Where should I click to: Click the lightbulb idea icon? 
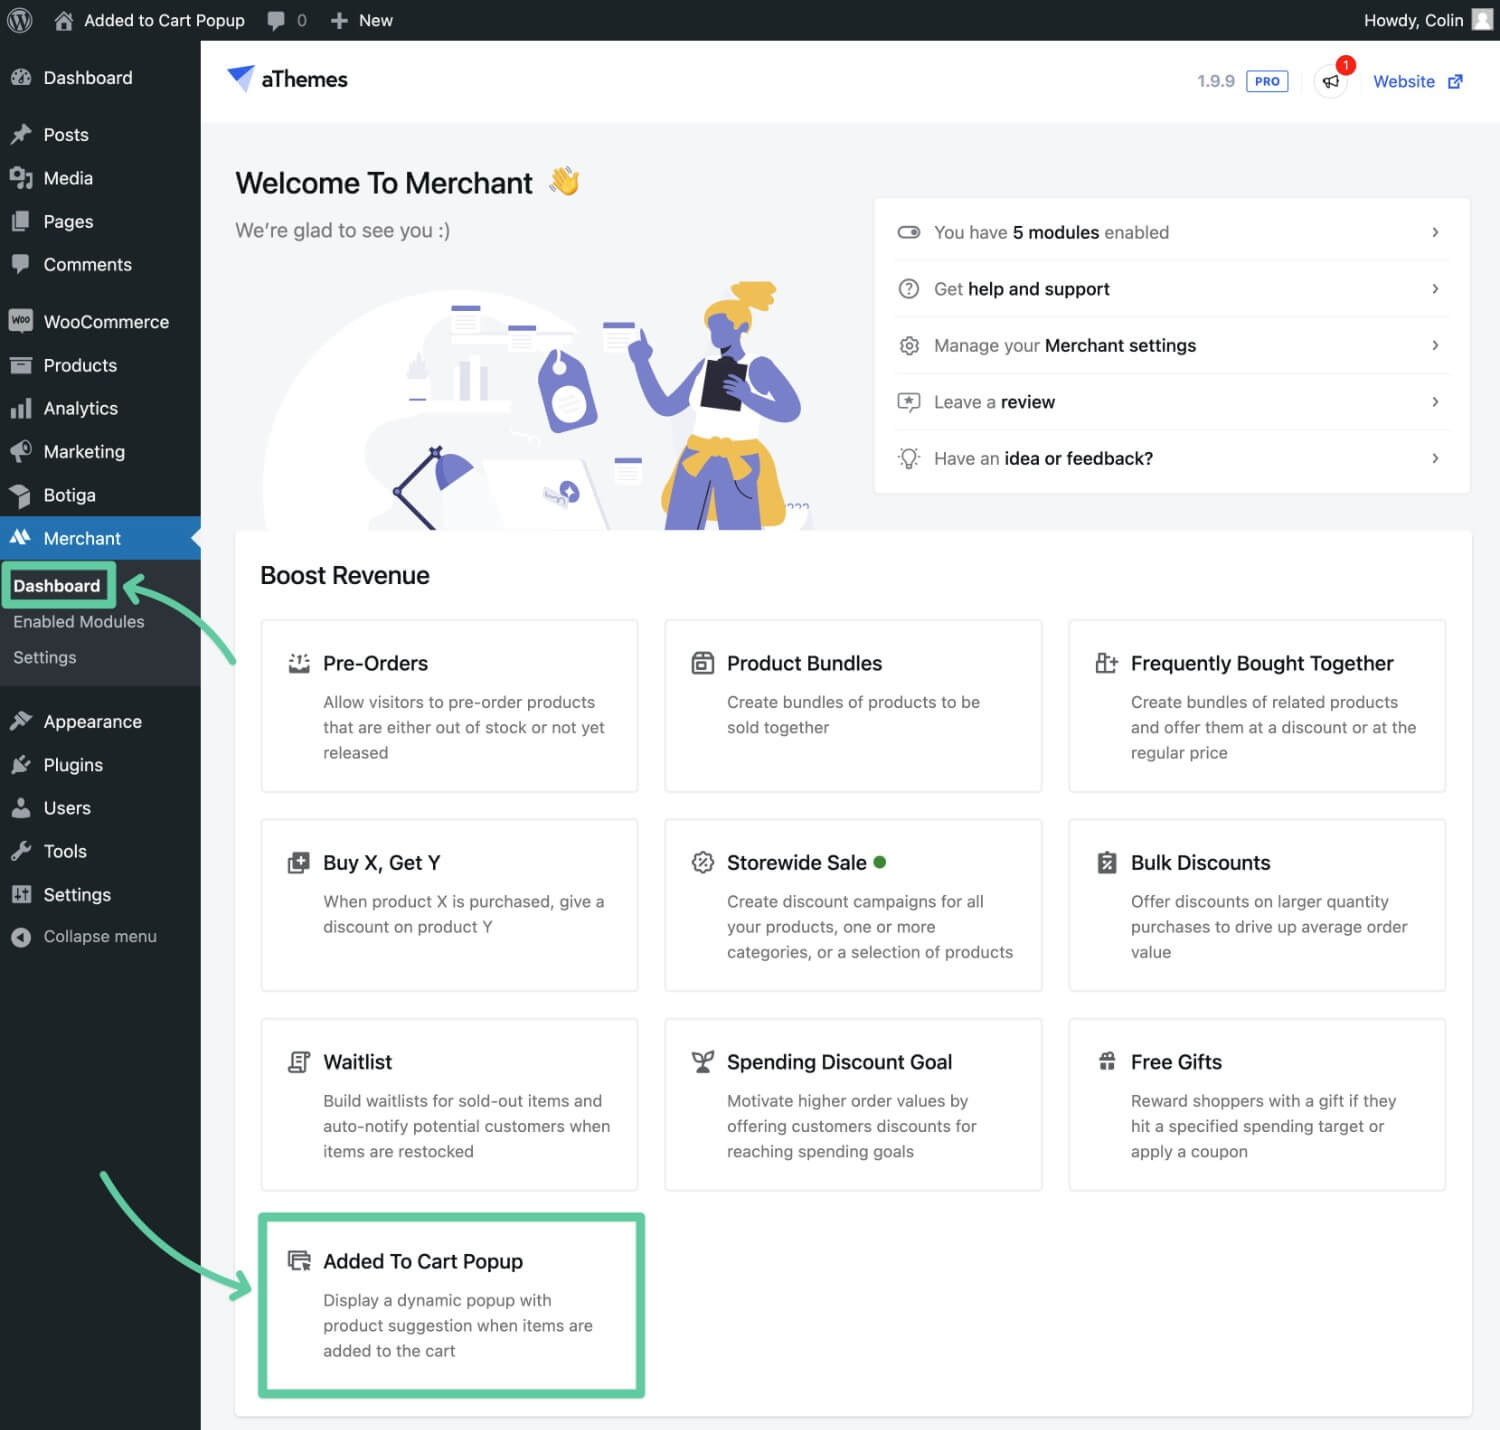tap(908, 458)
